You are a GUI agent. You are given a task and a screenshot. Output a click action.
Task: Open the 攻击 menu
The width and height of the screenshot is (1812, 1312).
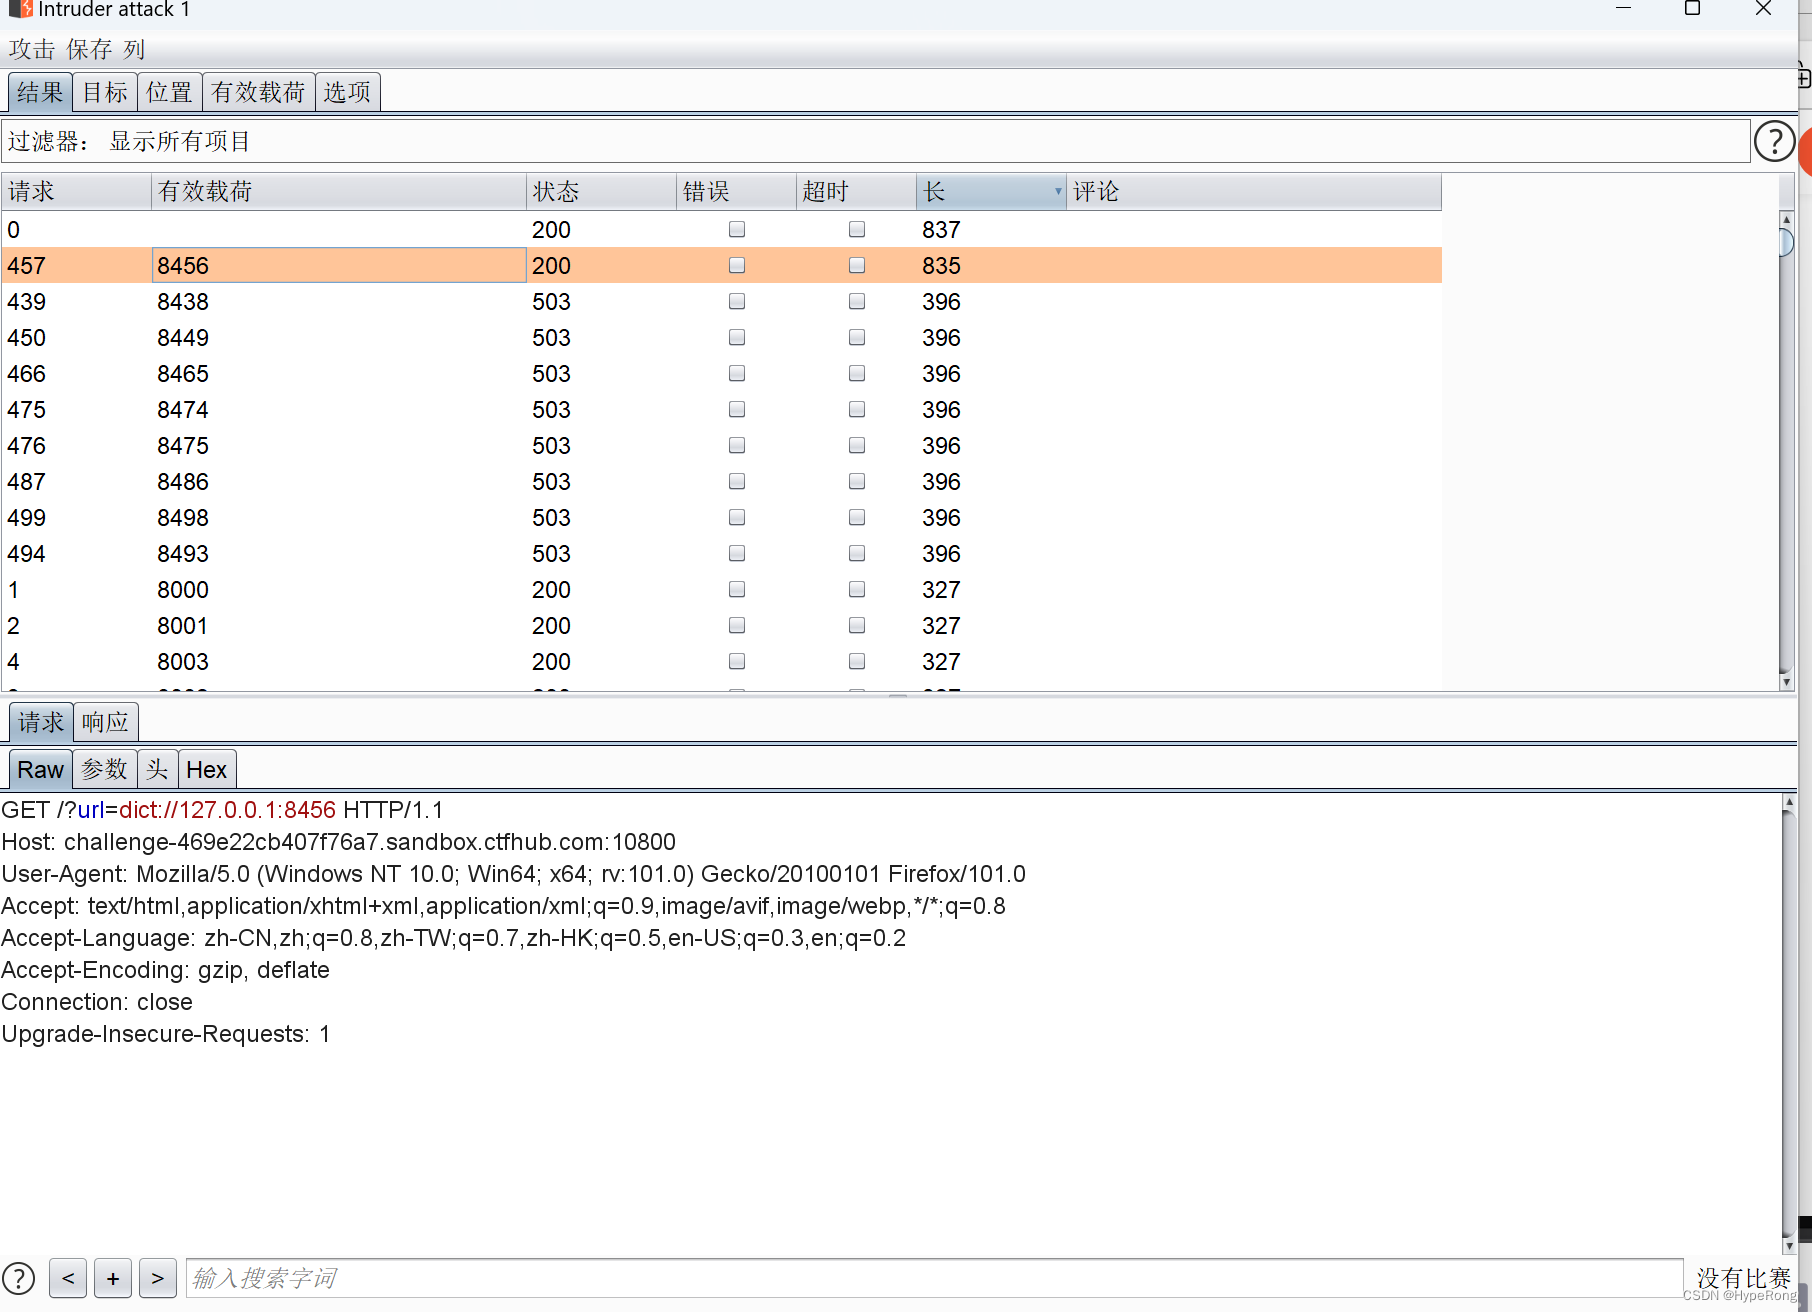tap(32, 49)
